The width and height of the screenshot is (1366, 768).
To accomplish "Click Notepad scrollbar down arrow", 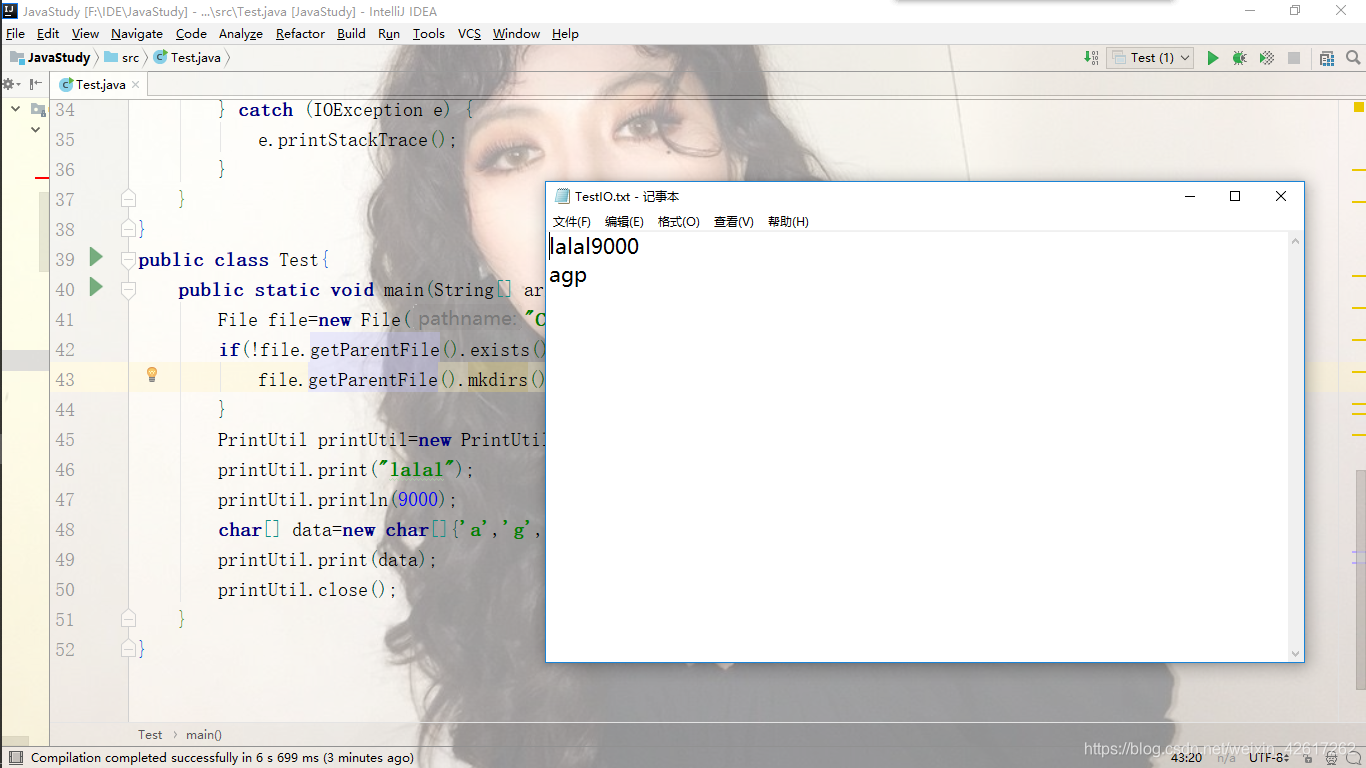I will tap(1296, 654).
